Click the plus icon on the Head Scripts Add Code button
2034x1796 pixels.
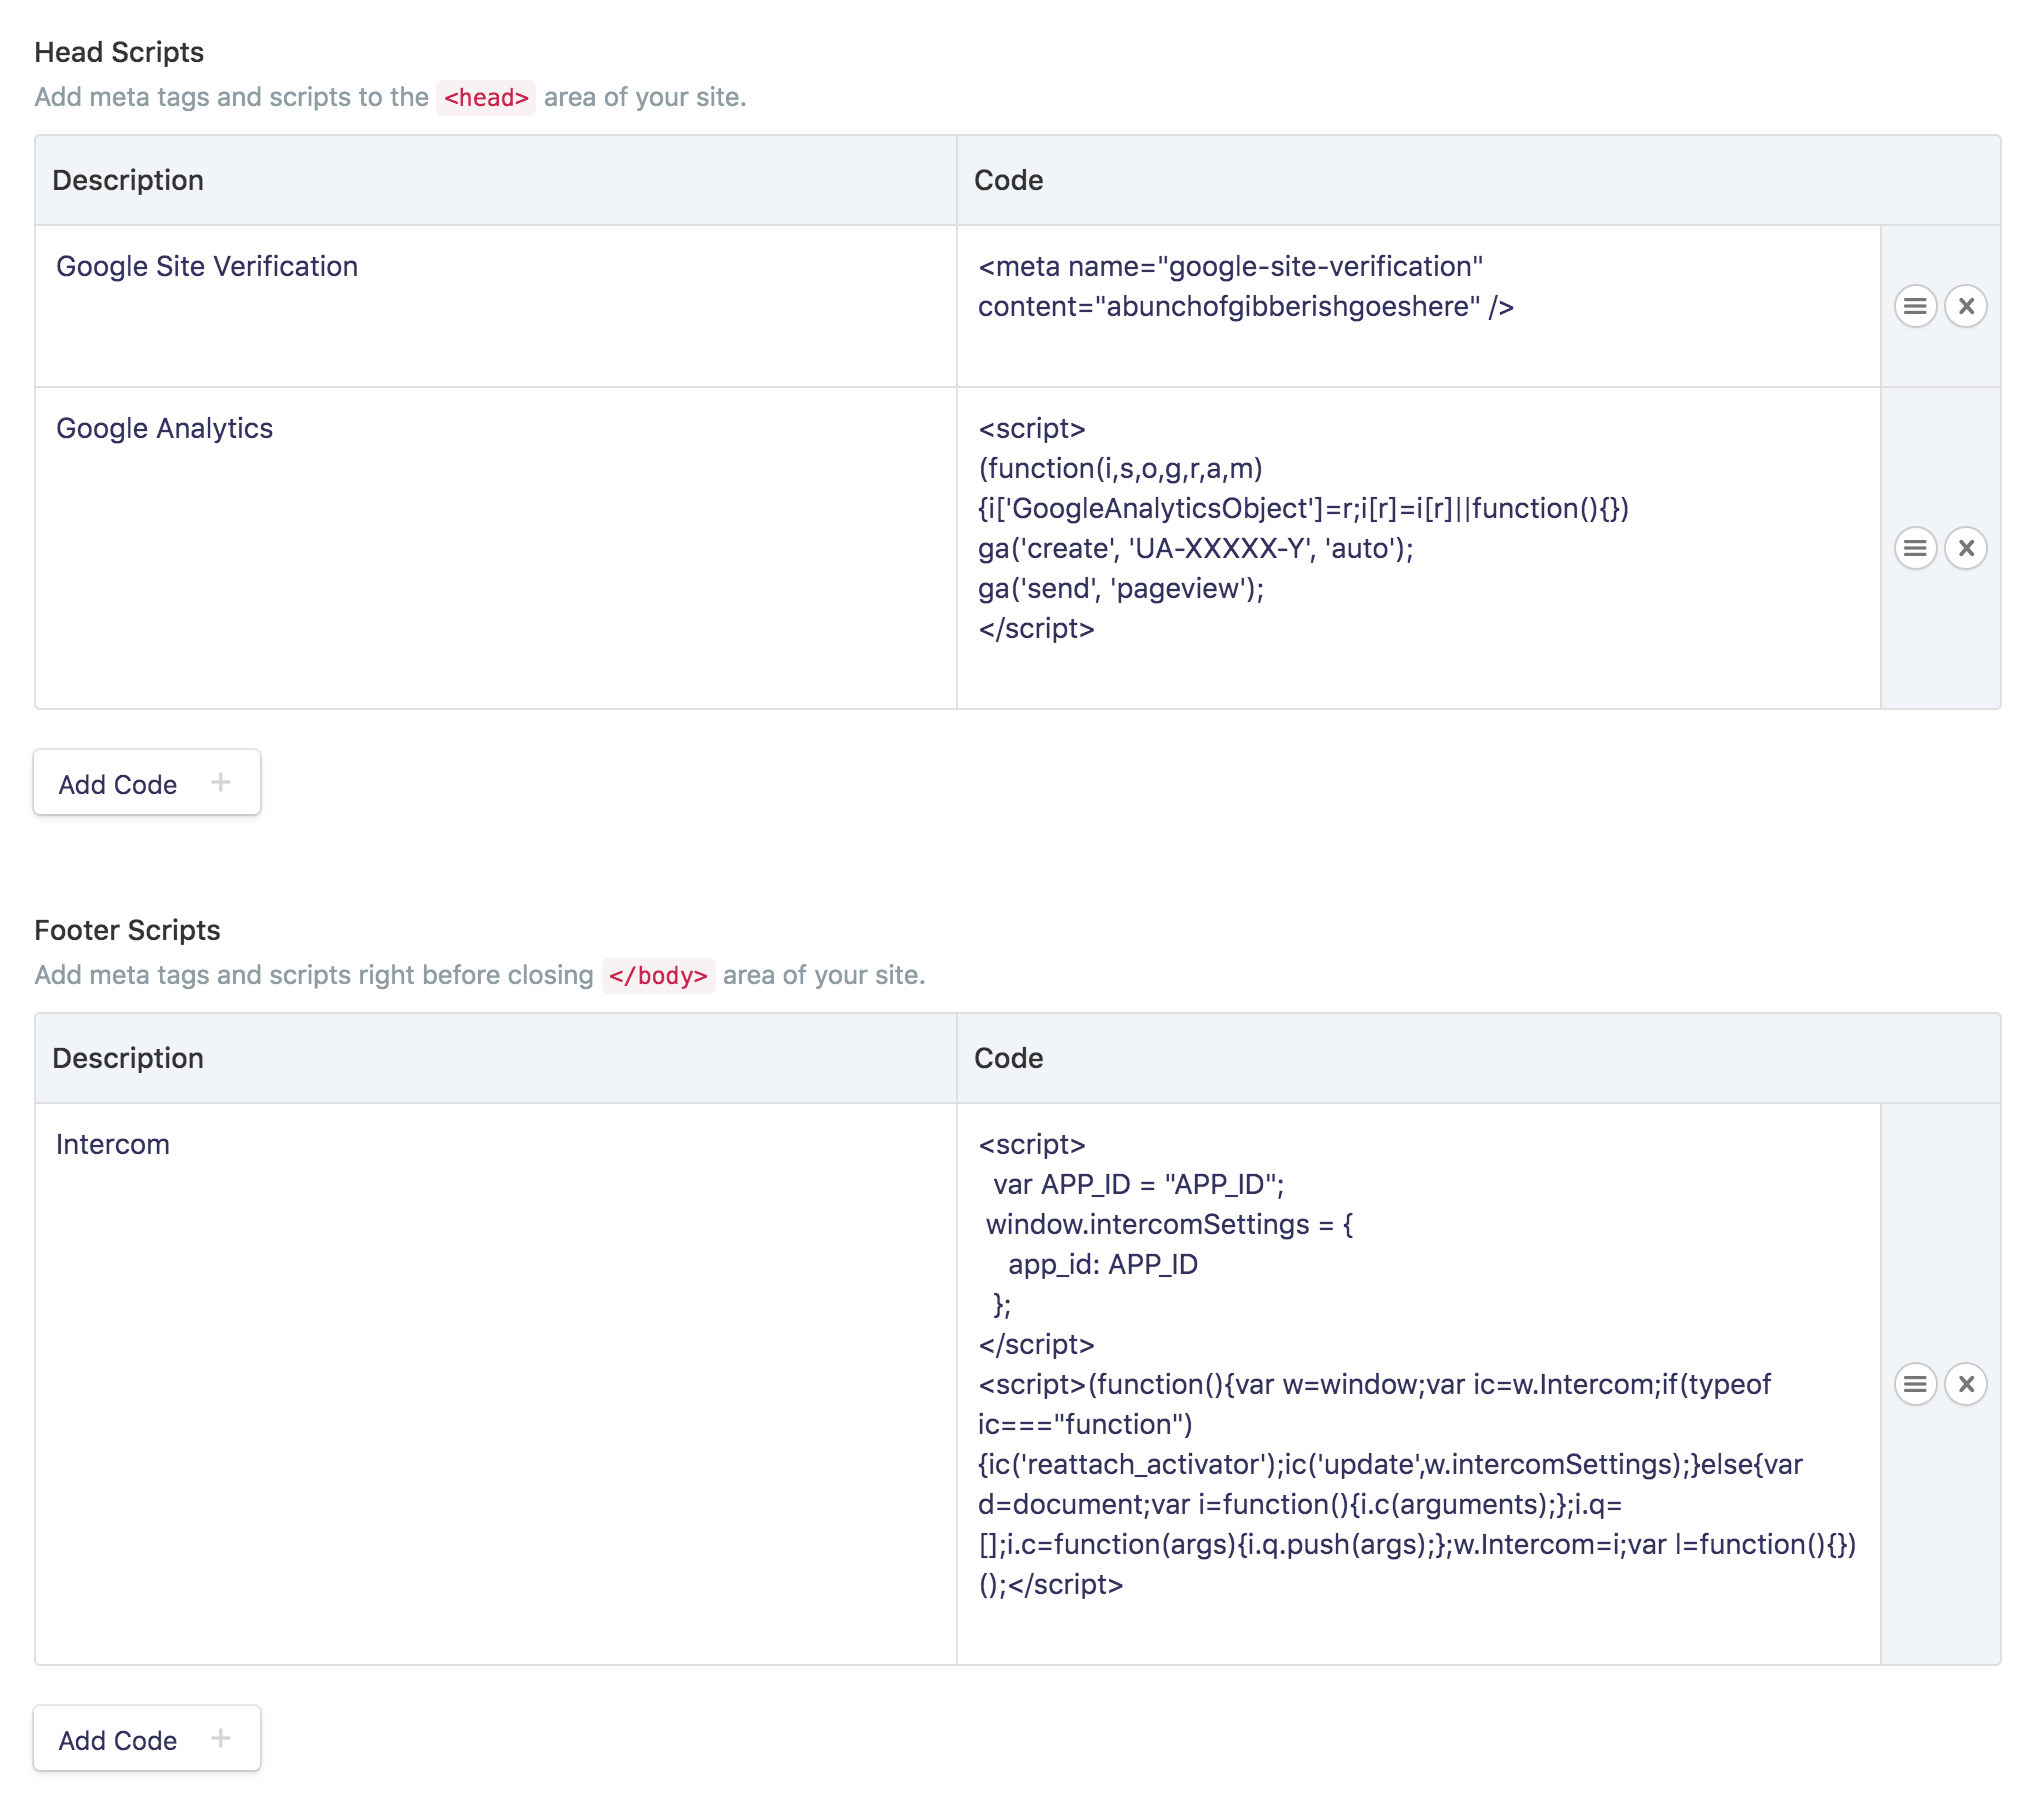[x=221, y=782]
